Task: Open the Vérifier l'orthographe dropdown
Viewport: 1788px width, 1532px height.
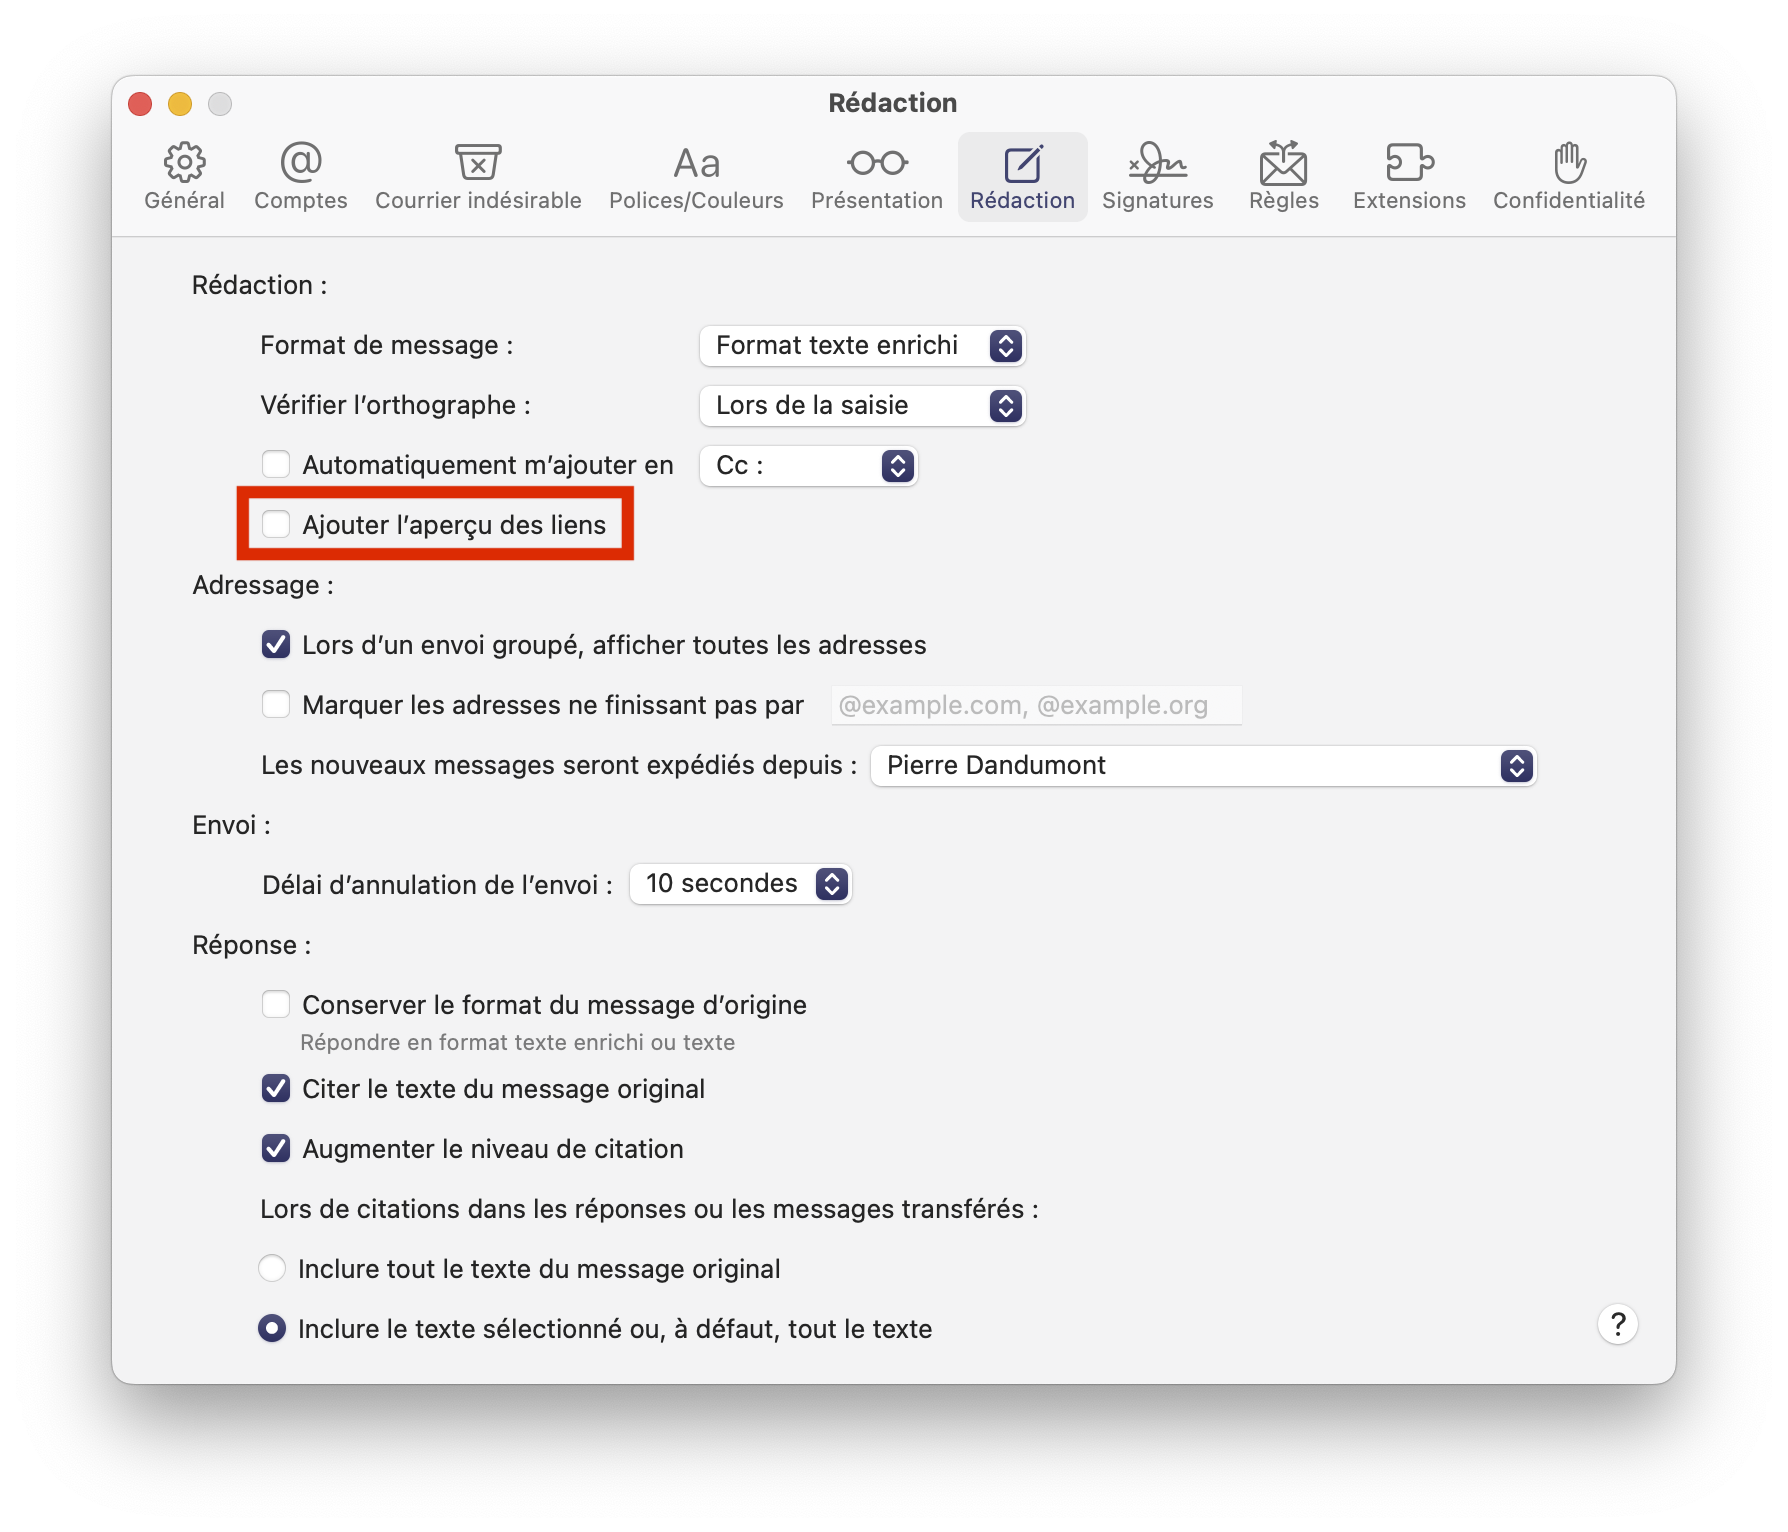Action: 862,406
